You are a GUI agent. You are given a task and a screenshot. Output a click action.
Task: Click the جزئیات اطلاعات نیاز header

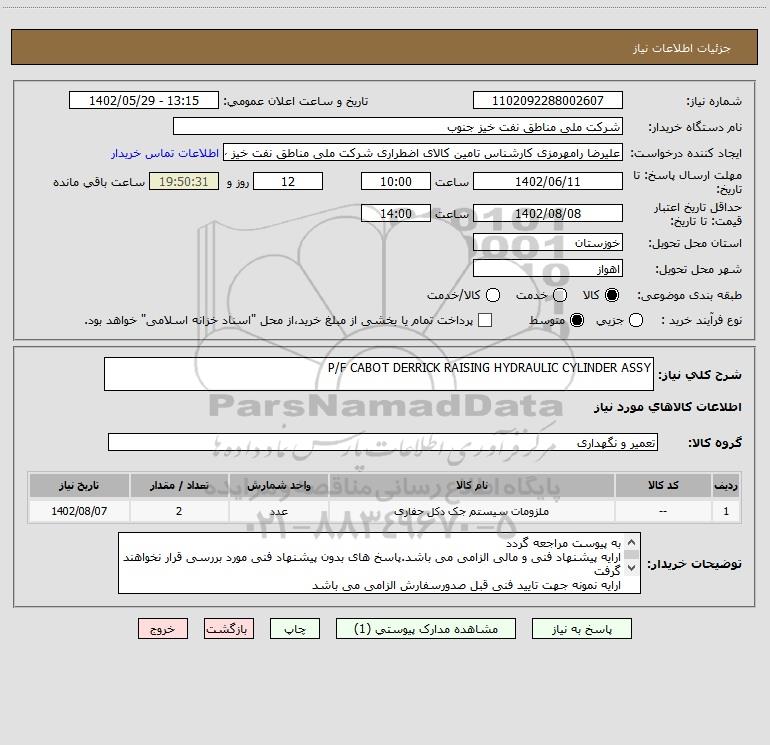(x=681, y=48)
